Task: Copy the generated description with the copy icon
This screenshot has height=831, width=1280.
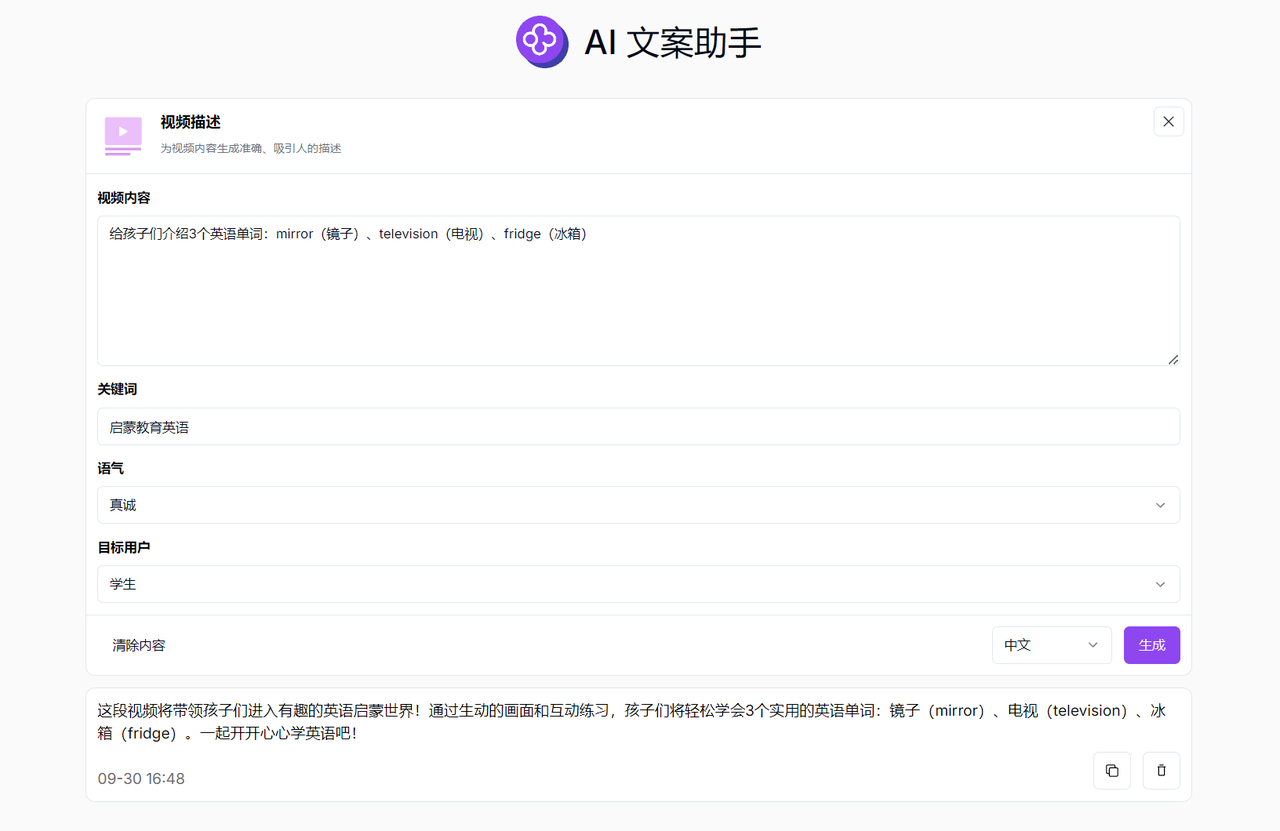Action: pyautogui.click(x=1112, y=771)
